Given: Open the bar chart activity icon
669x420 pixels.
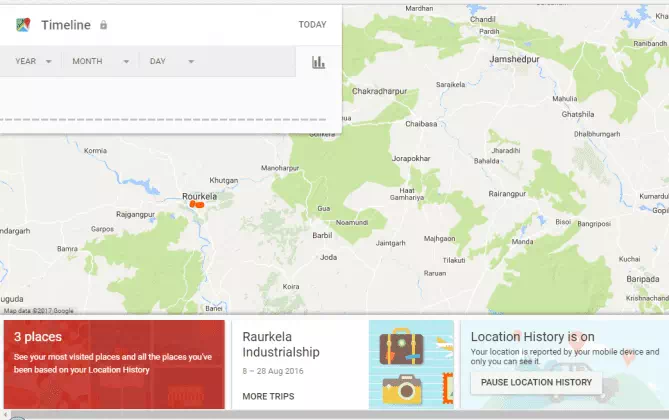Looking at the screenshot, I should (318, 62).
